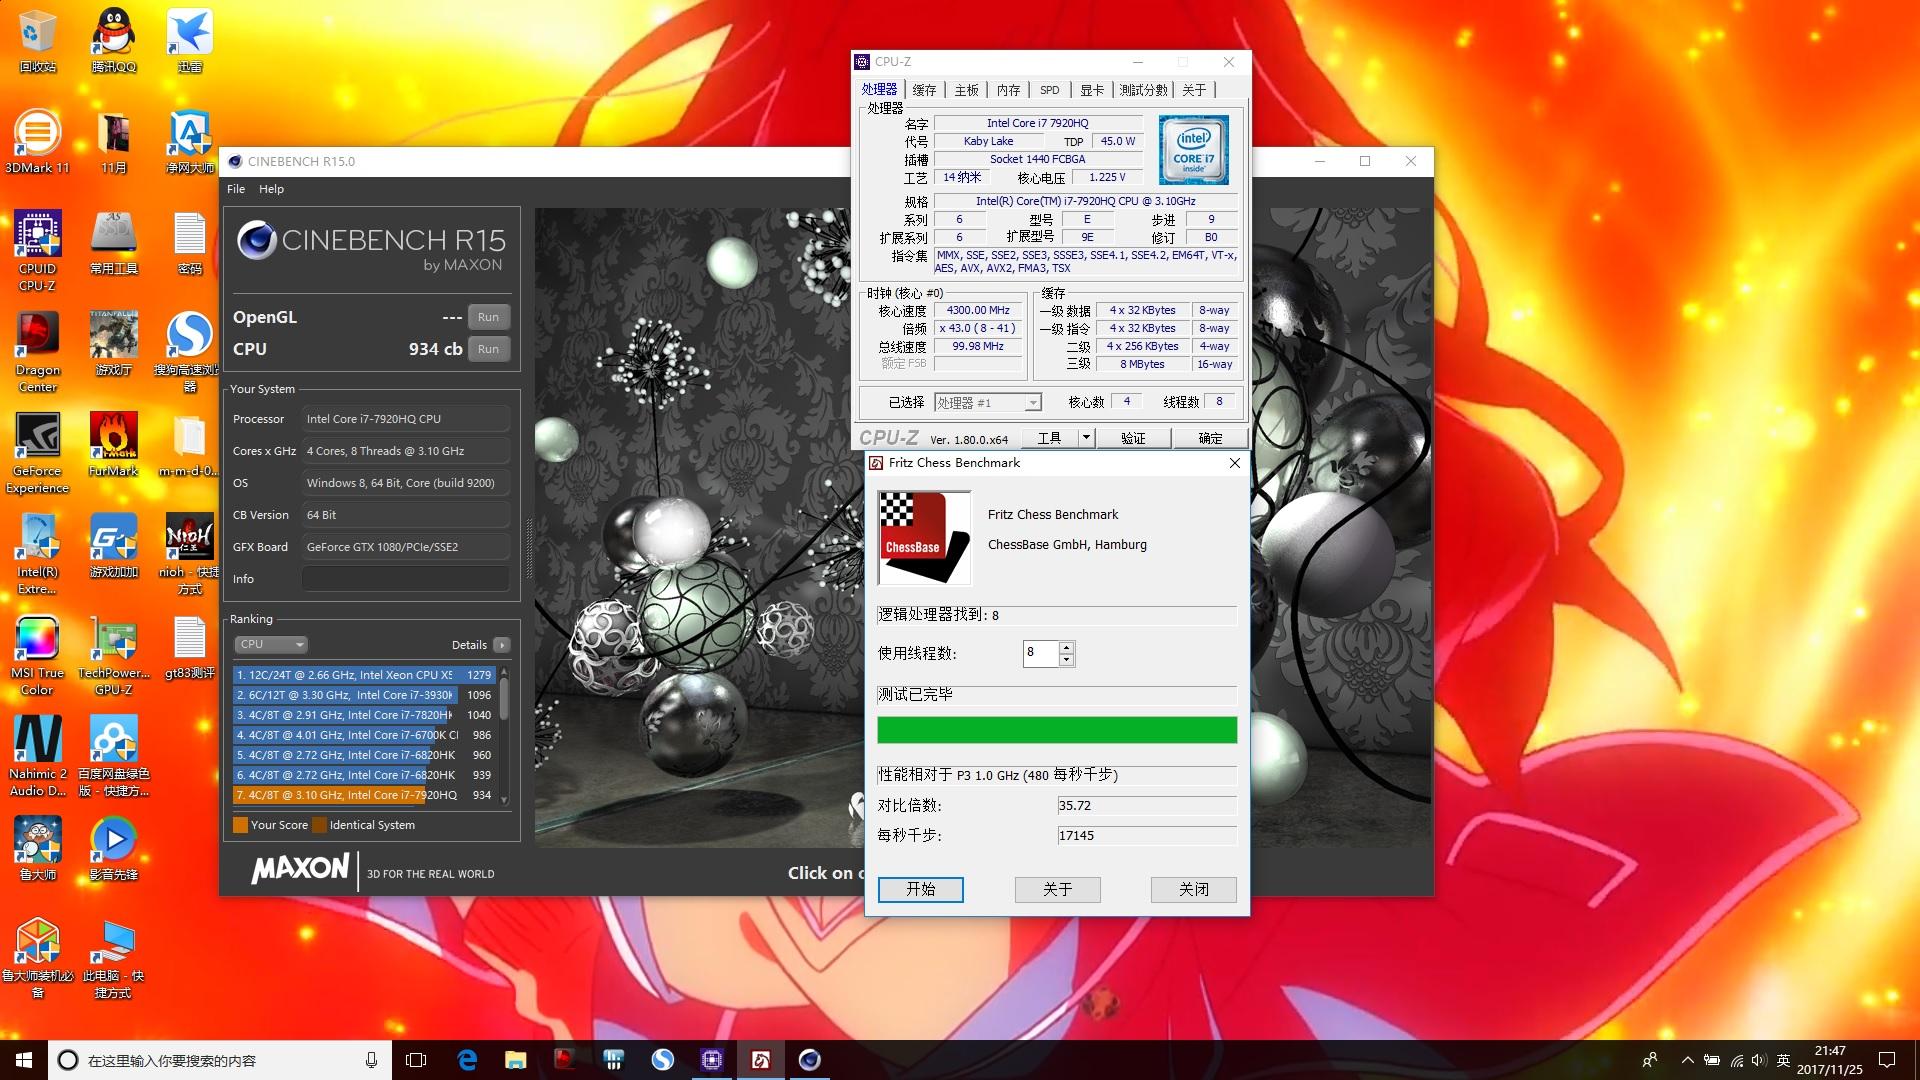1920x1080 pixels.
Task: Select the highlighted i7-7920HQ ranking row
Action: (365, 795)
